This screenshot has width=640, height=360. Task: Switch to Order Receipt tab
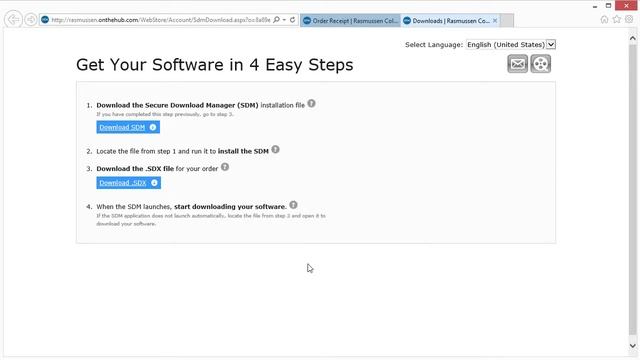(x=351, y=20)
